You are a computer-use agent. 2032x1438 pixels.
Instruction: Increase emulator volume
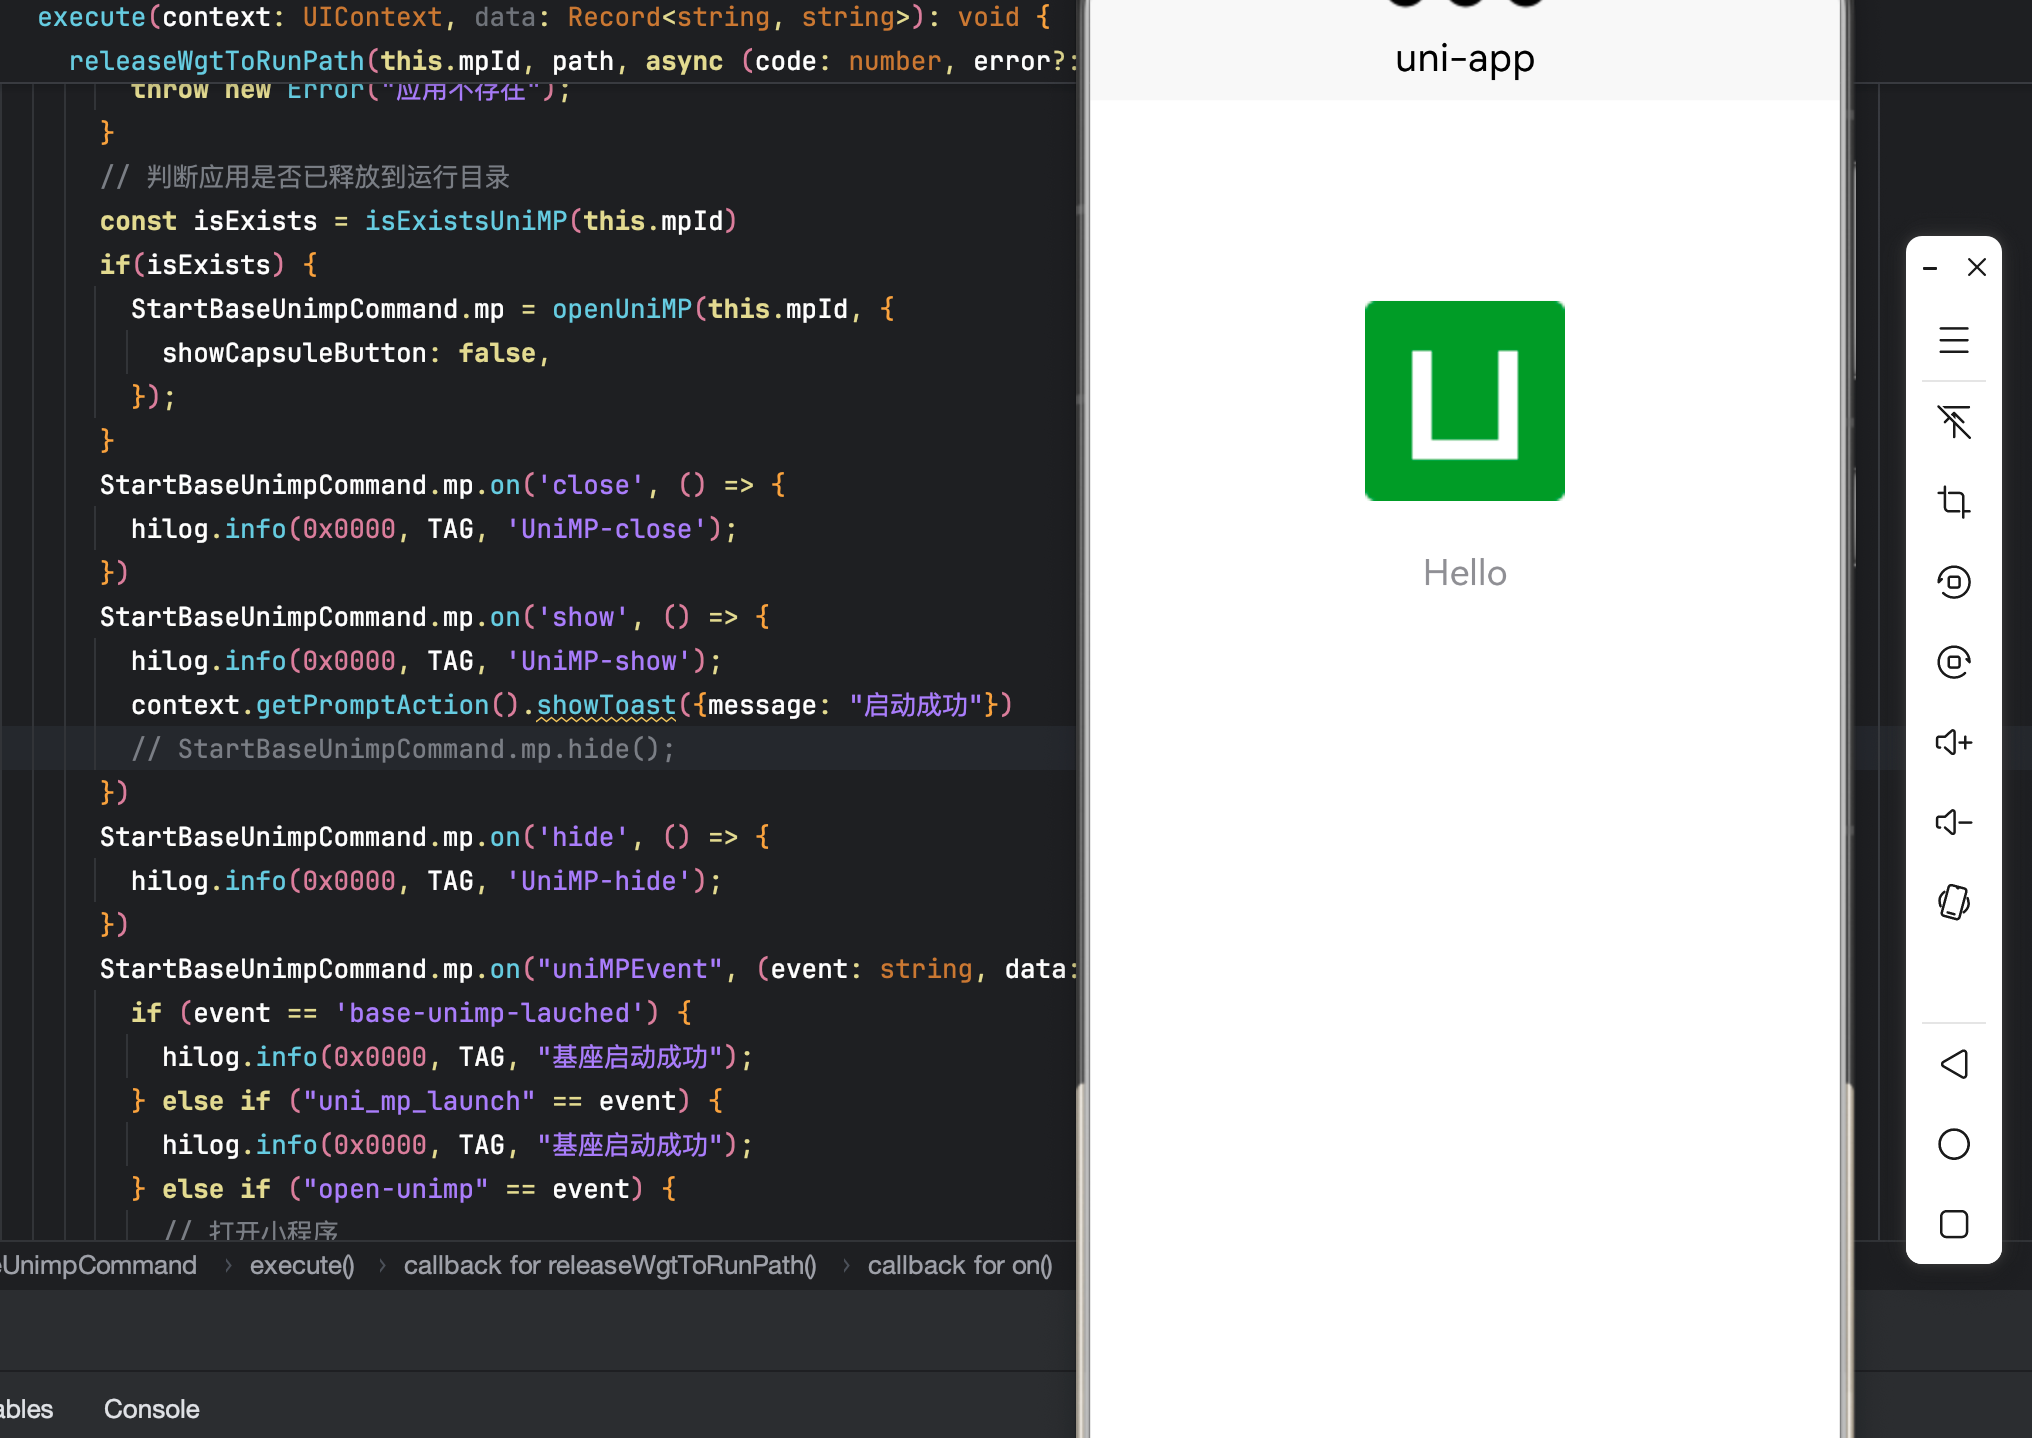coord(1953,742)
